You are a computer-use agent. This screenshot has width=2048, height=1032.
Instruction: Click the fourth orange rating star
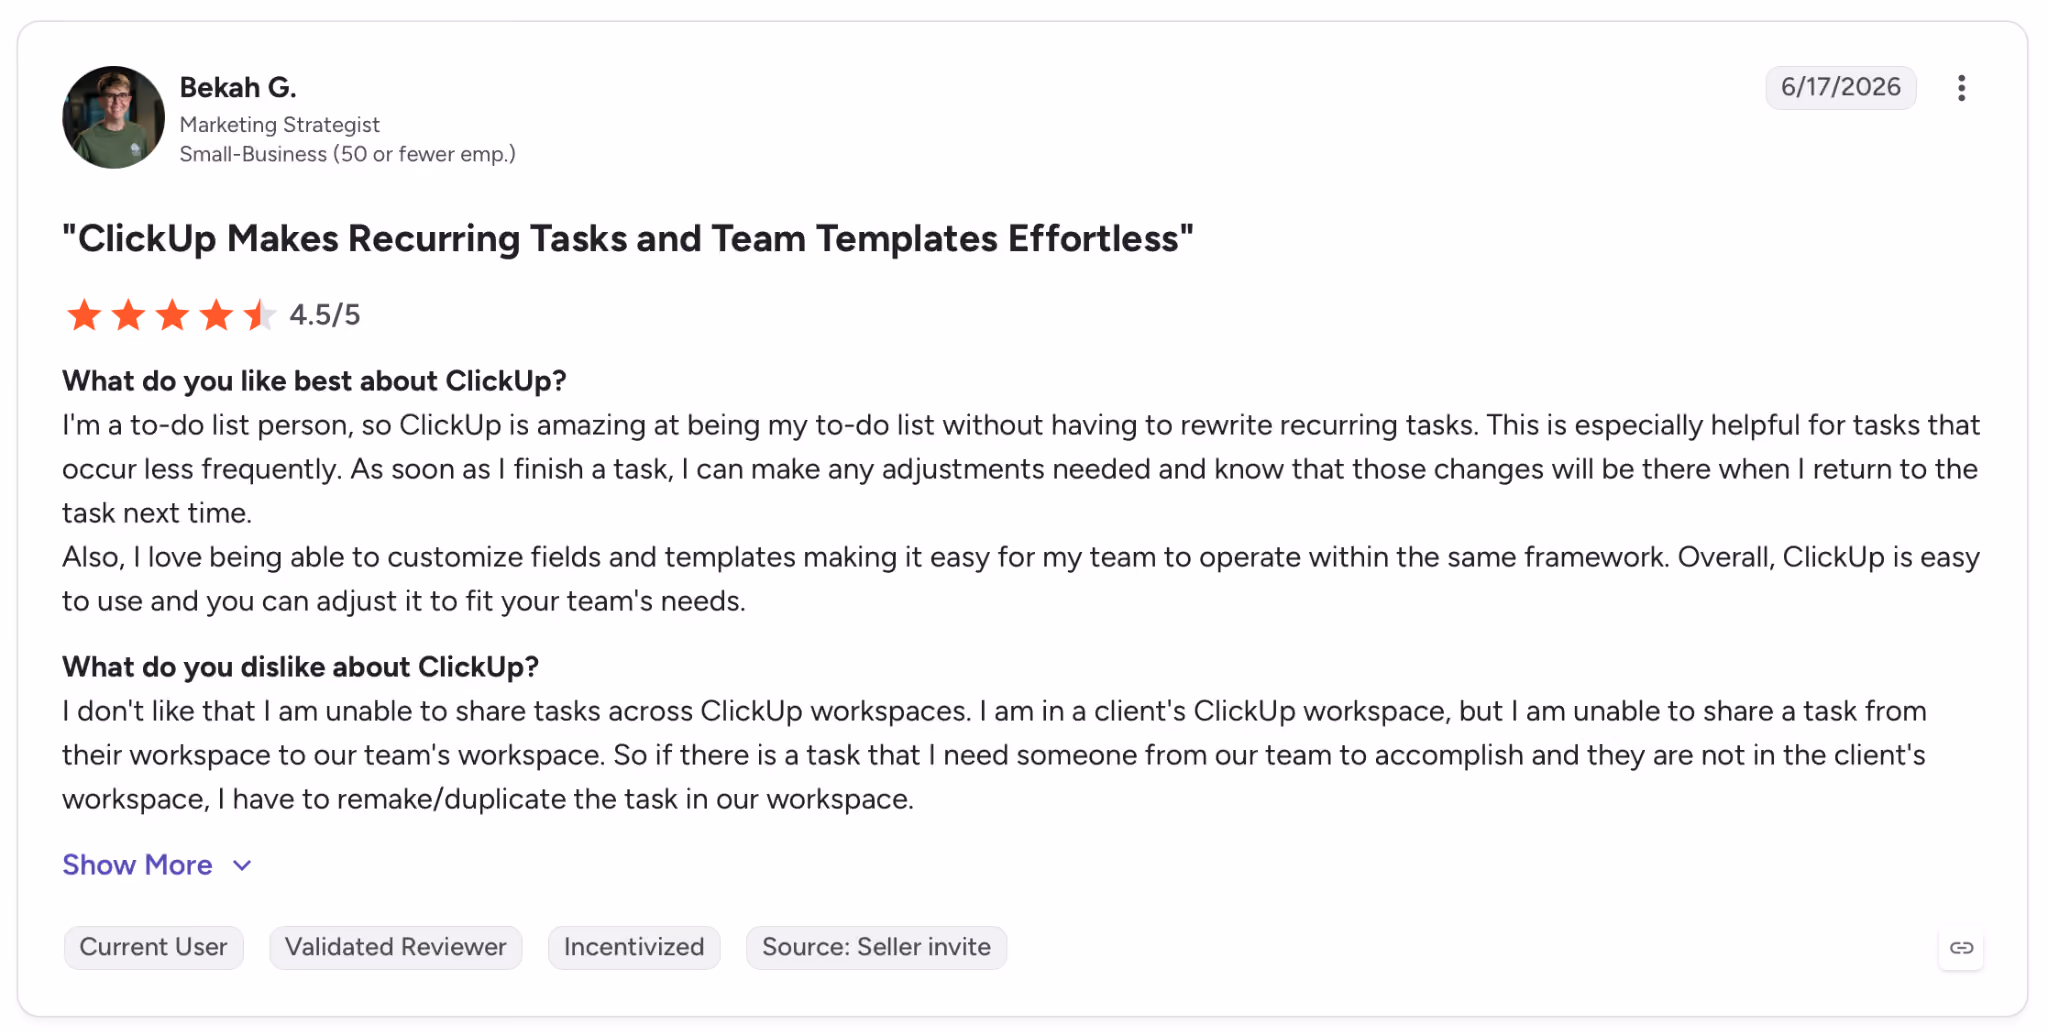216,315
